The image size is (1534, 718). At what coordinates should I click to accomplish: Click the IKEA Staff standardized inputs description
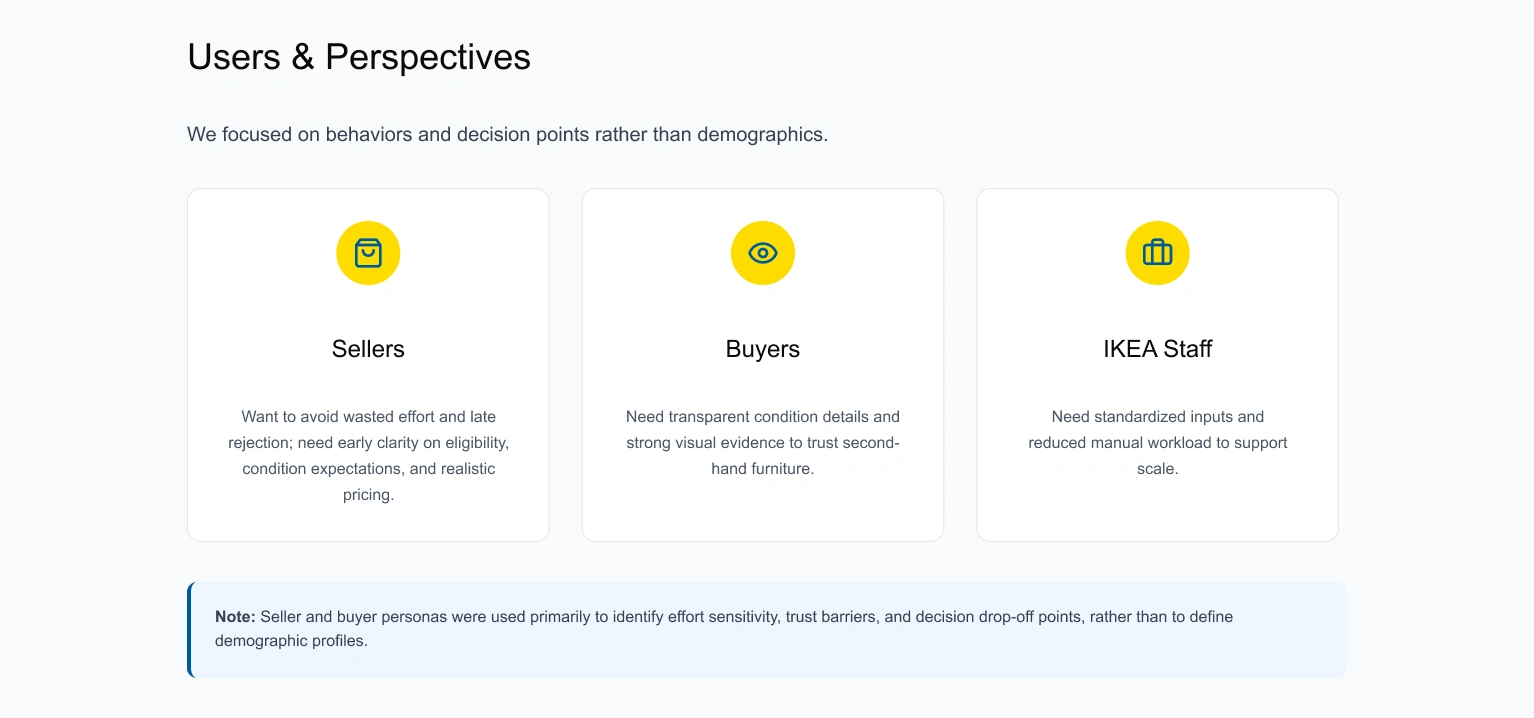click(1157, 442)
